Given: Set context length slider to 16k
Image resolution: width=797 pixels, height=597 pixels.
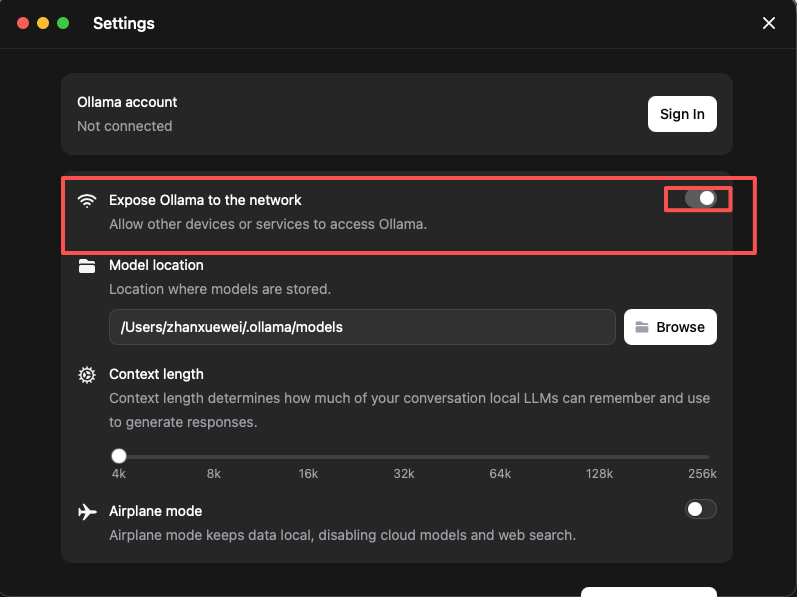Looking at the screenshot, I should pyautogui.click(x=308, y=456).
